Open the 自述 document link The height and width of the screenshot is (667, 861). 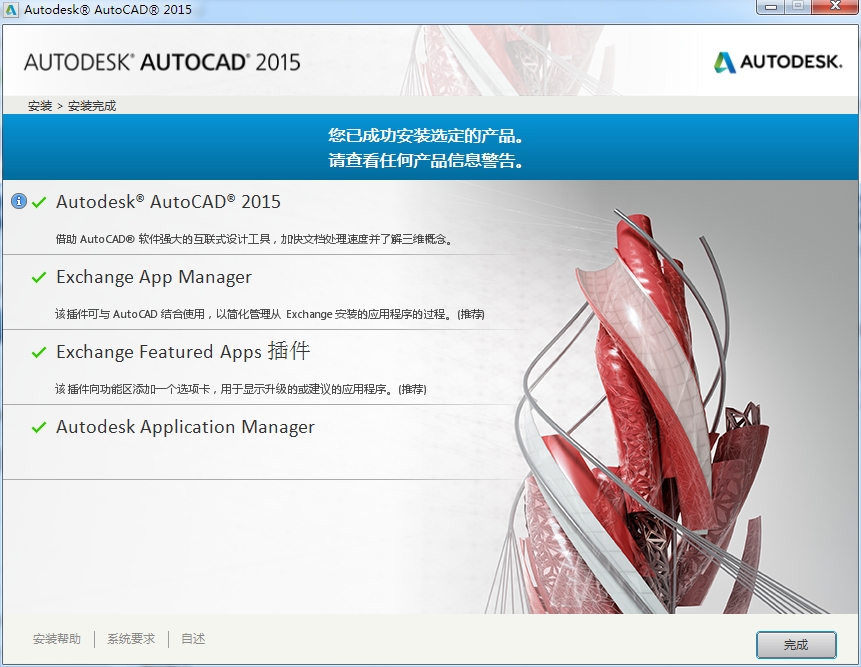(192, 638)
